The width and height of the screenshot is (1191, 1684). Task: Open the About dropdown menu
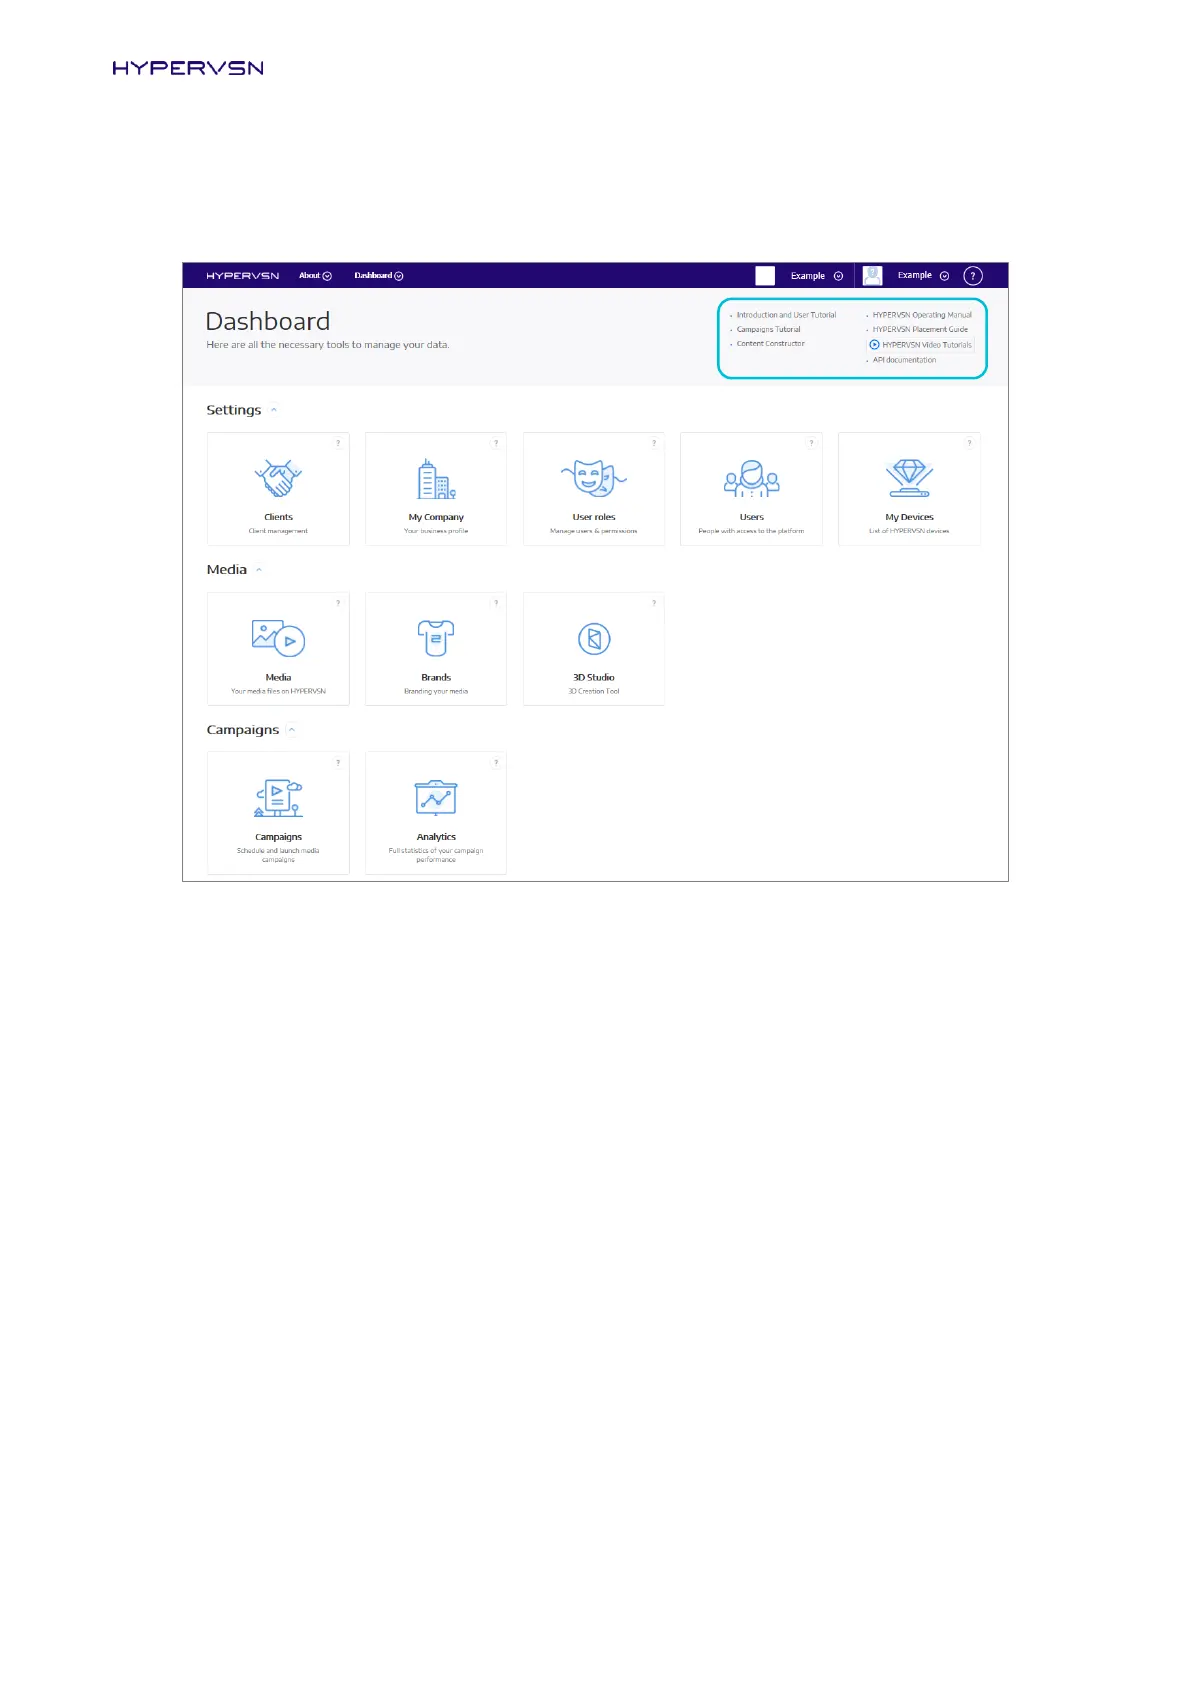[315, 276]
